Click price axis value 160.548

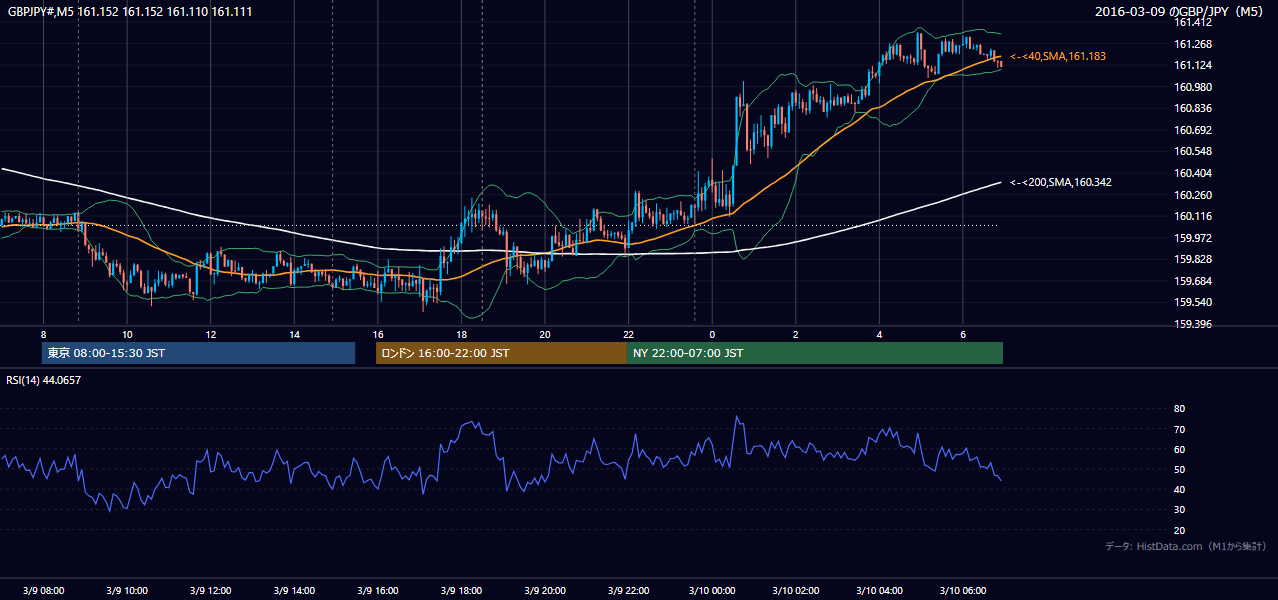[x=1192, y=152]
